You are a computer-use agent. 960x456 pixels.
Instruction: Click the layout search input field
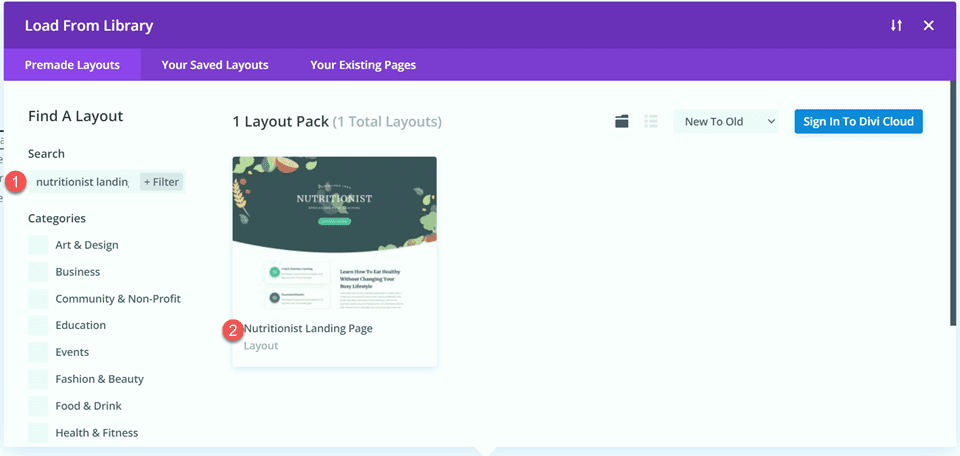82,182
